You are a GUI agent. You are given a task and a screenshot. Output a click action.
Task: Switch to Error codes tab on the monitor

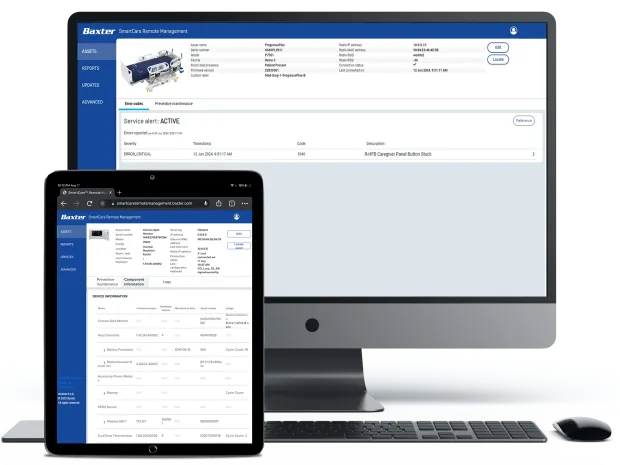point(134,104)
